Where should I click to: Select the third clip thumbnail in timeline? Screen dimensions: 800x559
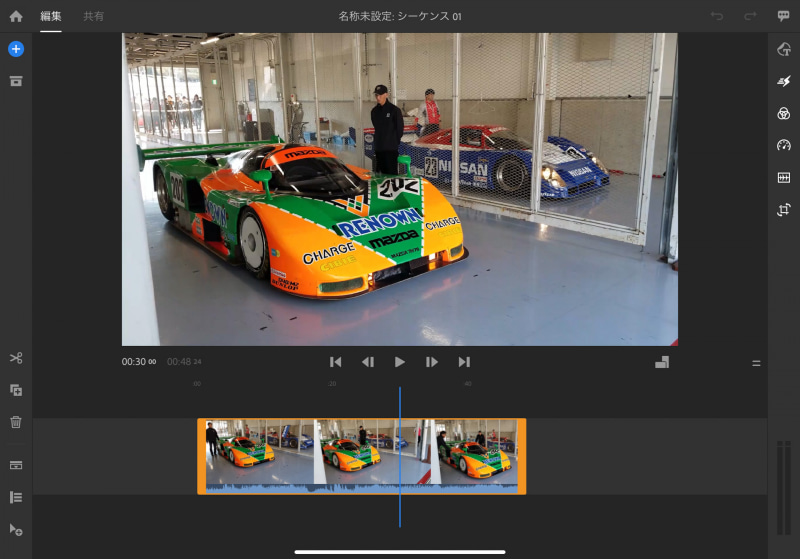pos(474,452)
